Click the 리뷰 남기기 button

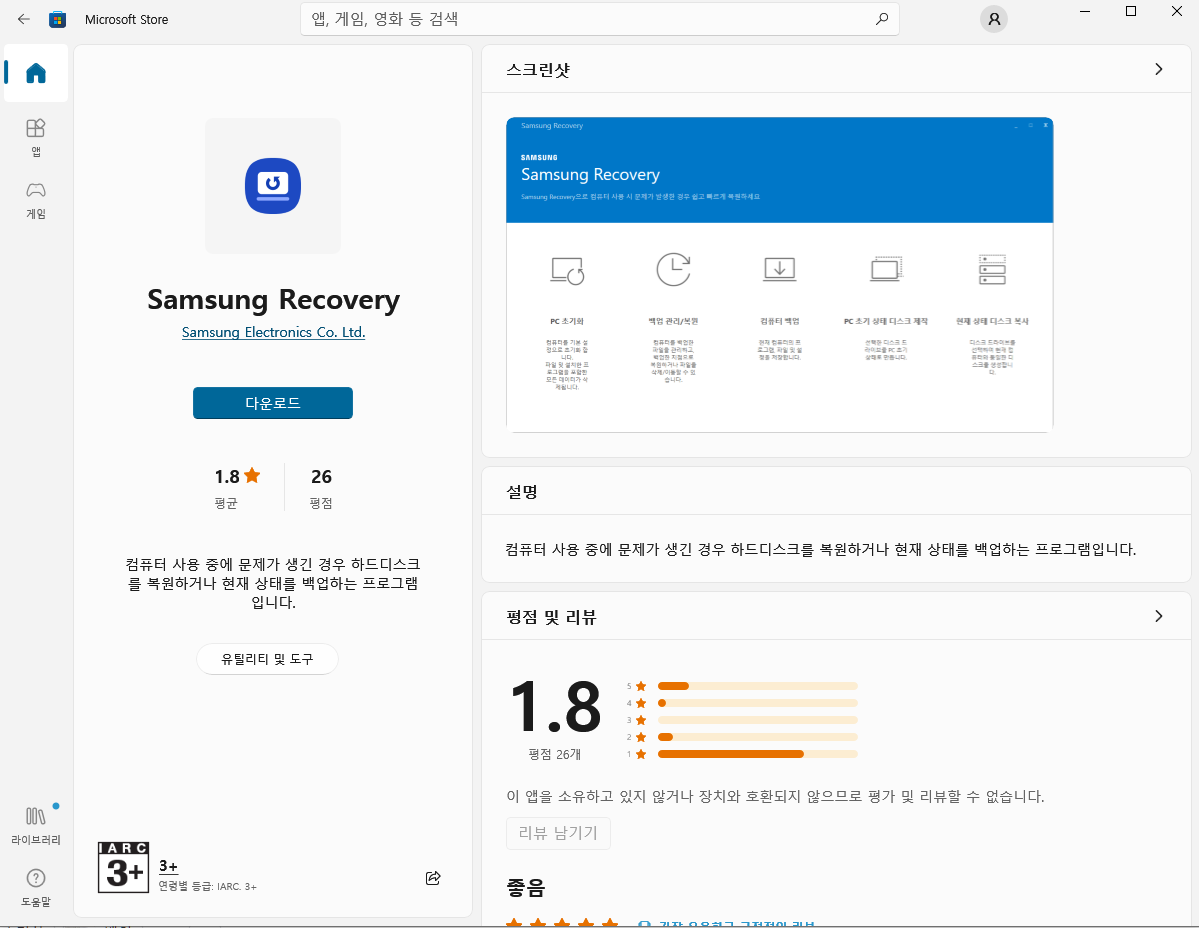pyautogui.click(x=558, y=832)
